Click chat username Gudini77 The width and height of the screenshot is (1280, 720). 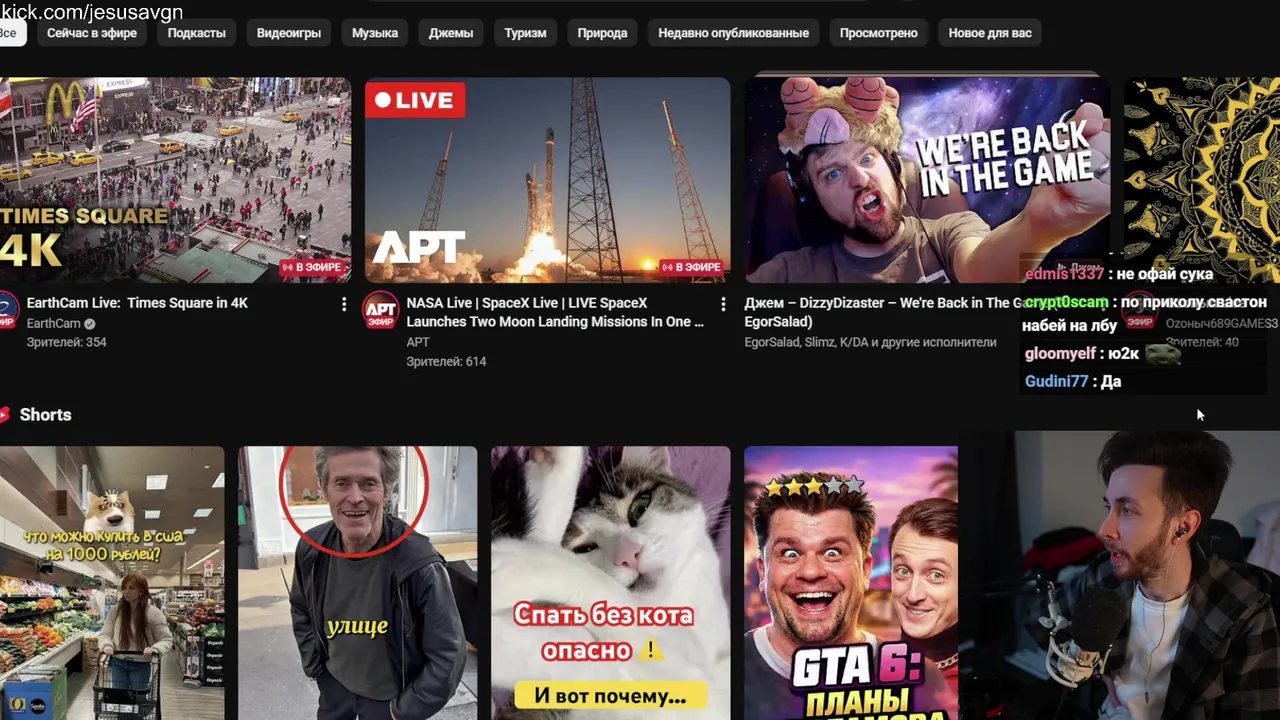pyautogui.click(x=1056, y=382)
